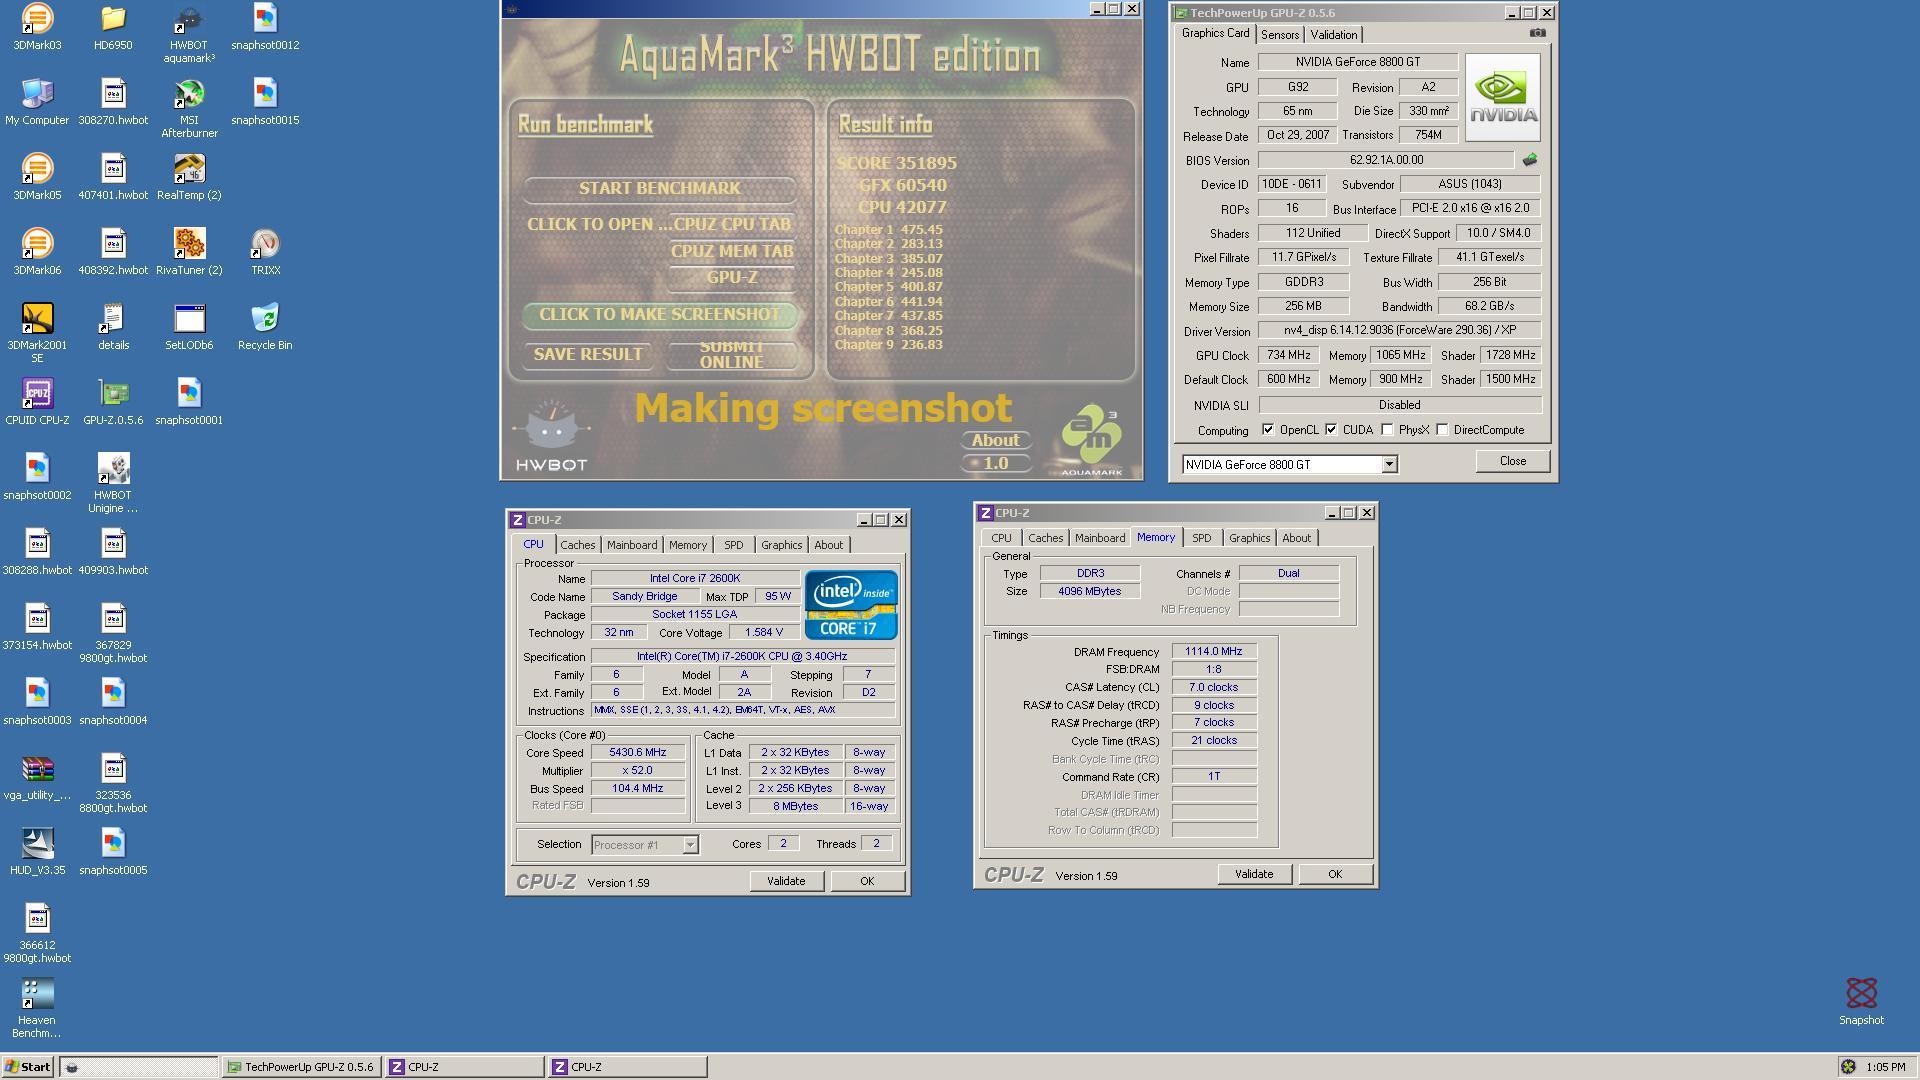Open 3DMark2001 SE icon
Screen dimensions: 1920x1080
37,333
